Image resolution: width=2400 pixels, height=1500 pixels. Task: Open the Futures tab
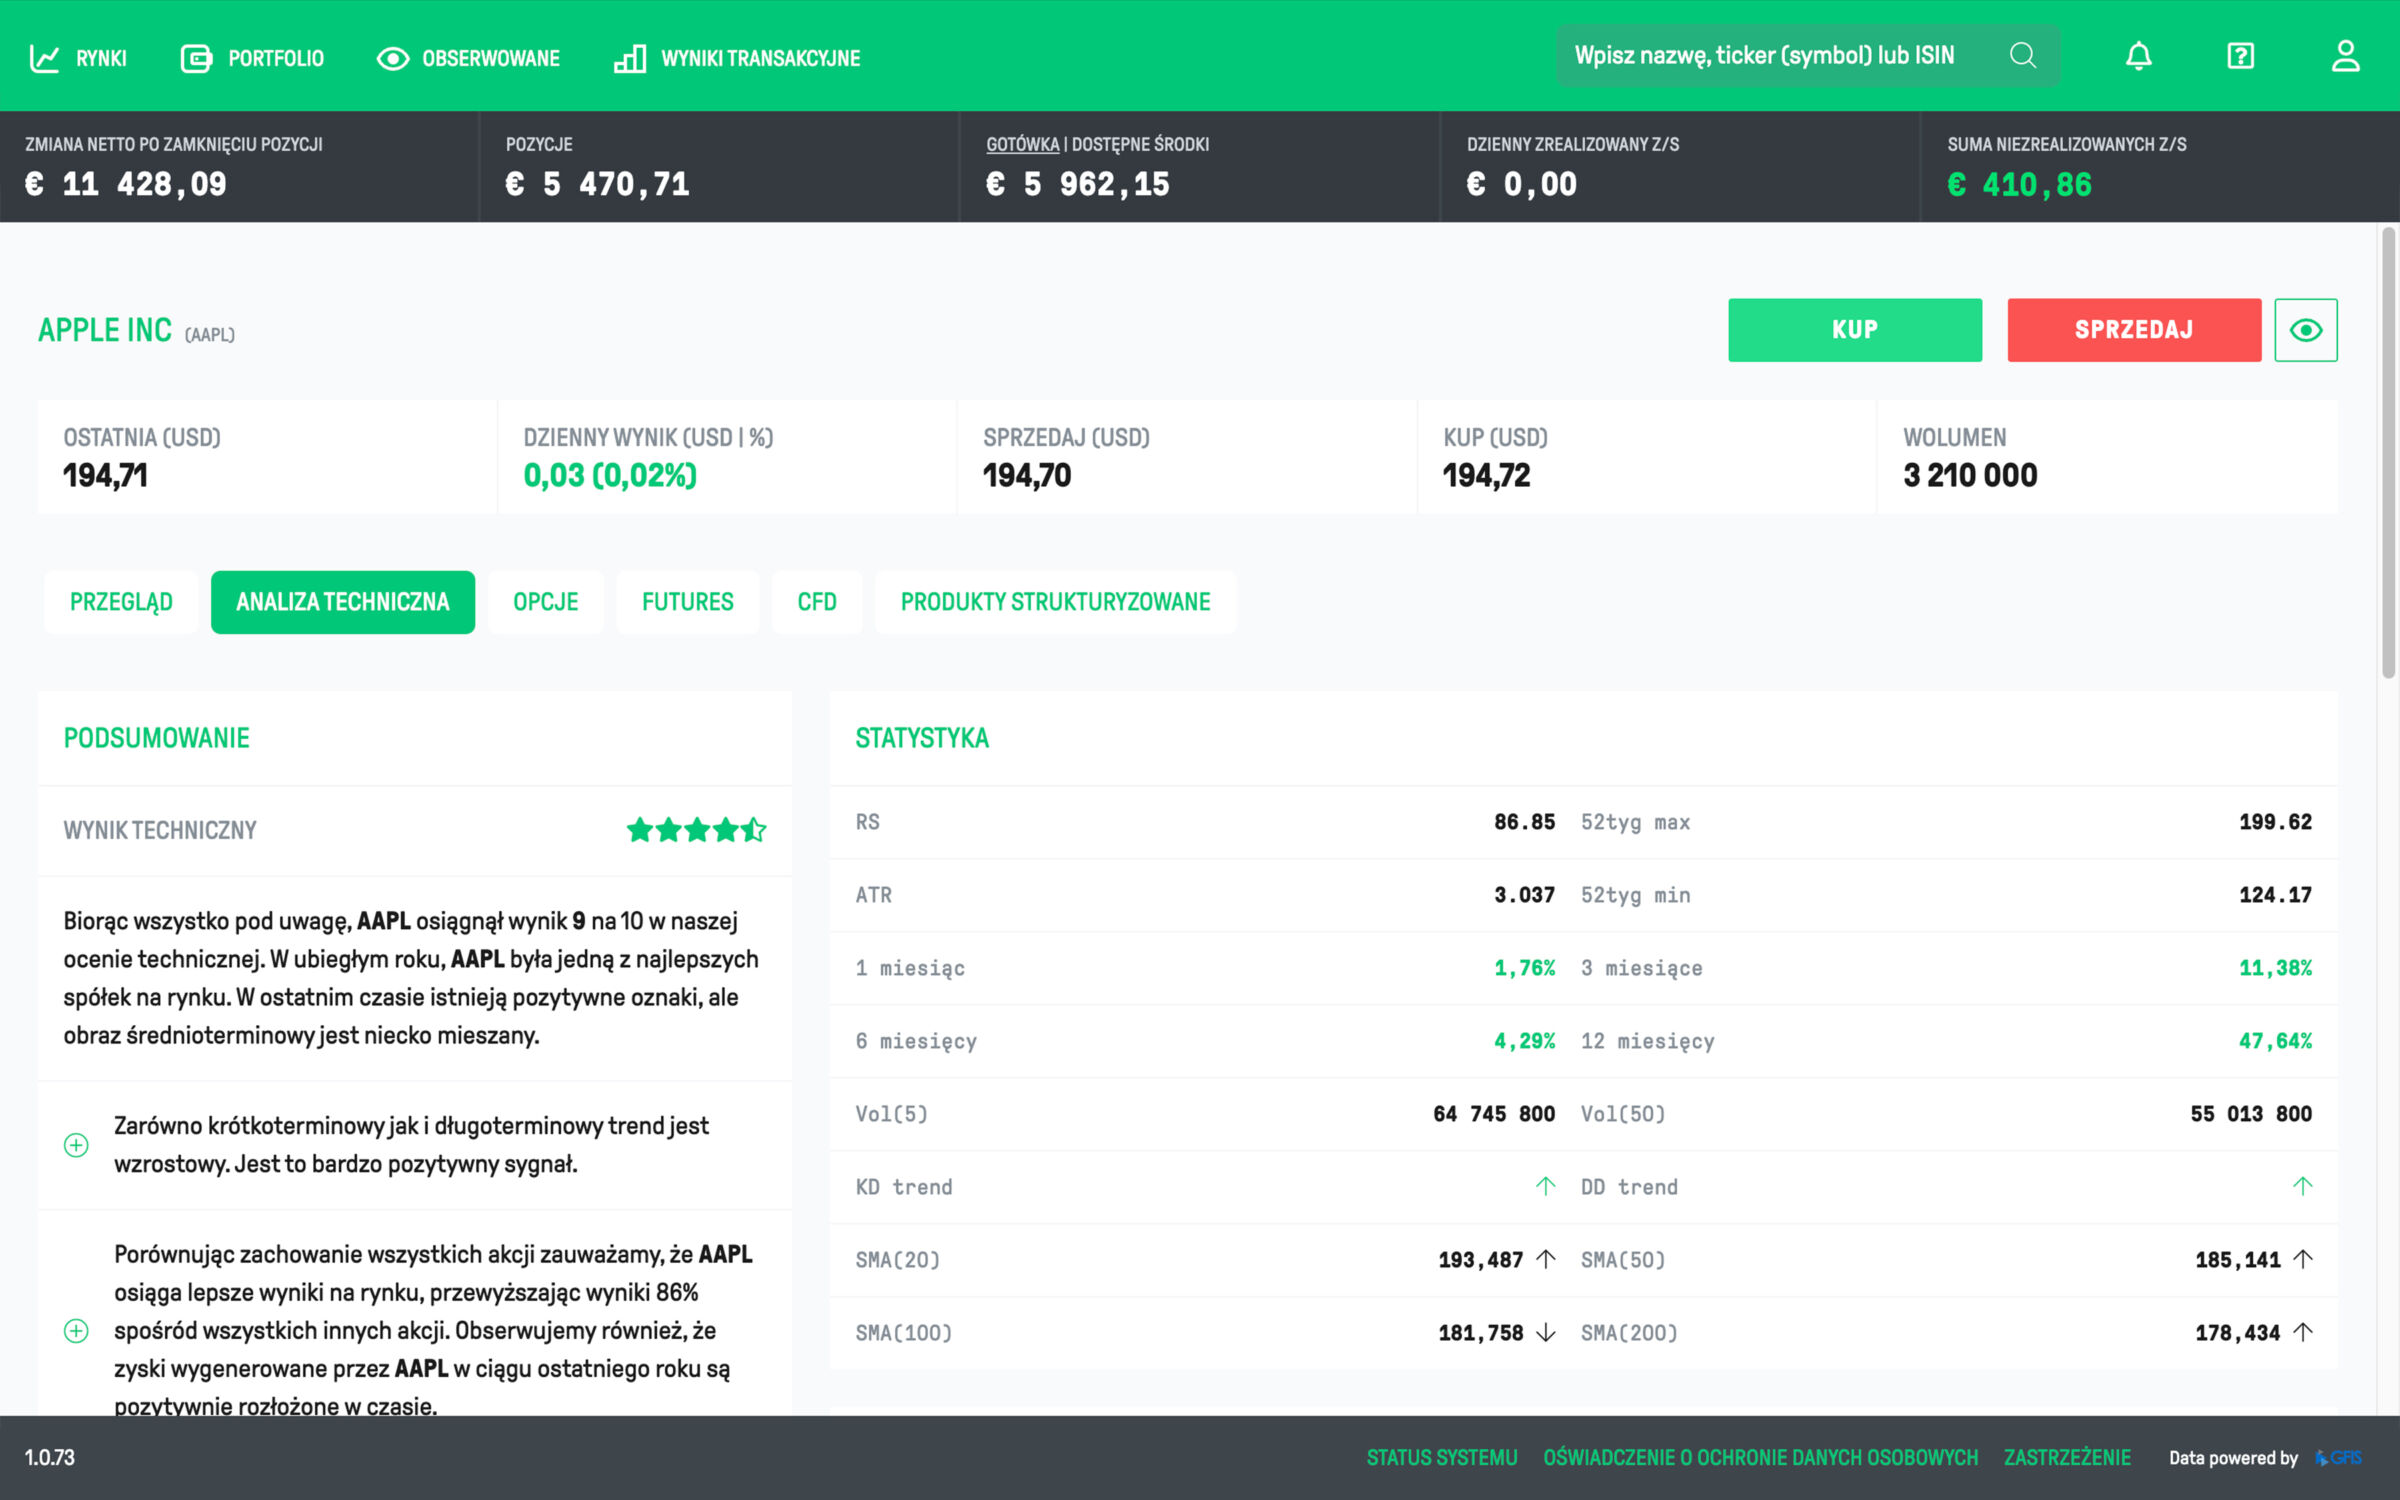click(688, 602)
